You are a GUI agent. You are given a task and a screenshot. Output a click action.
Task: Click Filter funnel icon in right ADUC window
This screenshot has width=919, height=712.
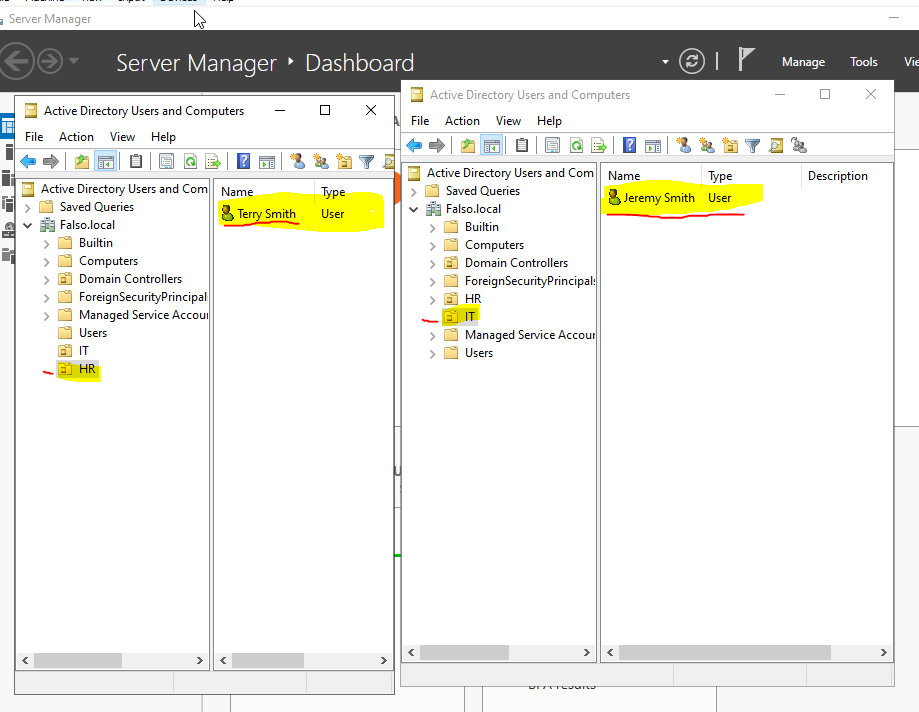coord(753,145)
